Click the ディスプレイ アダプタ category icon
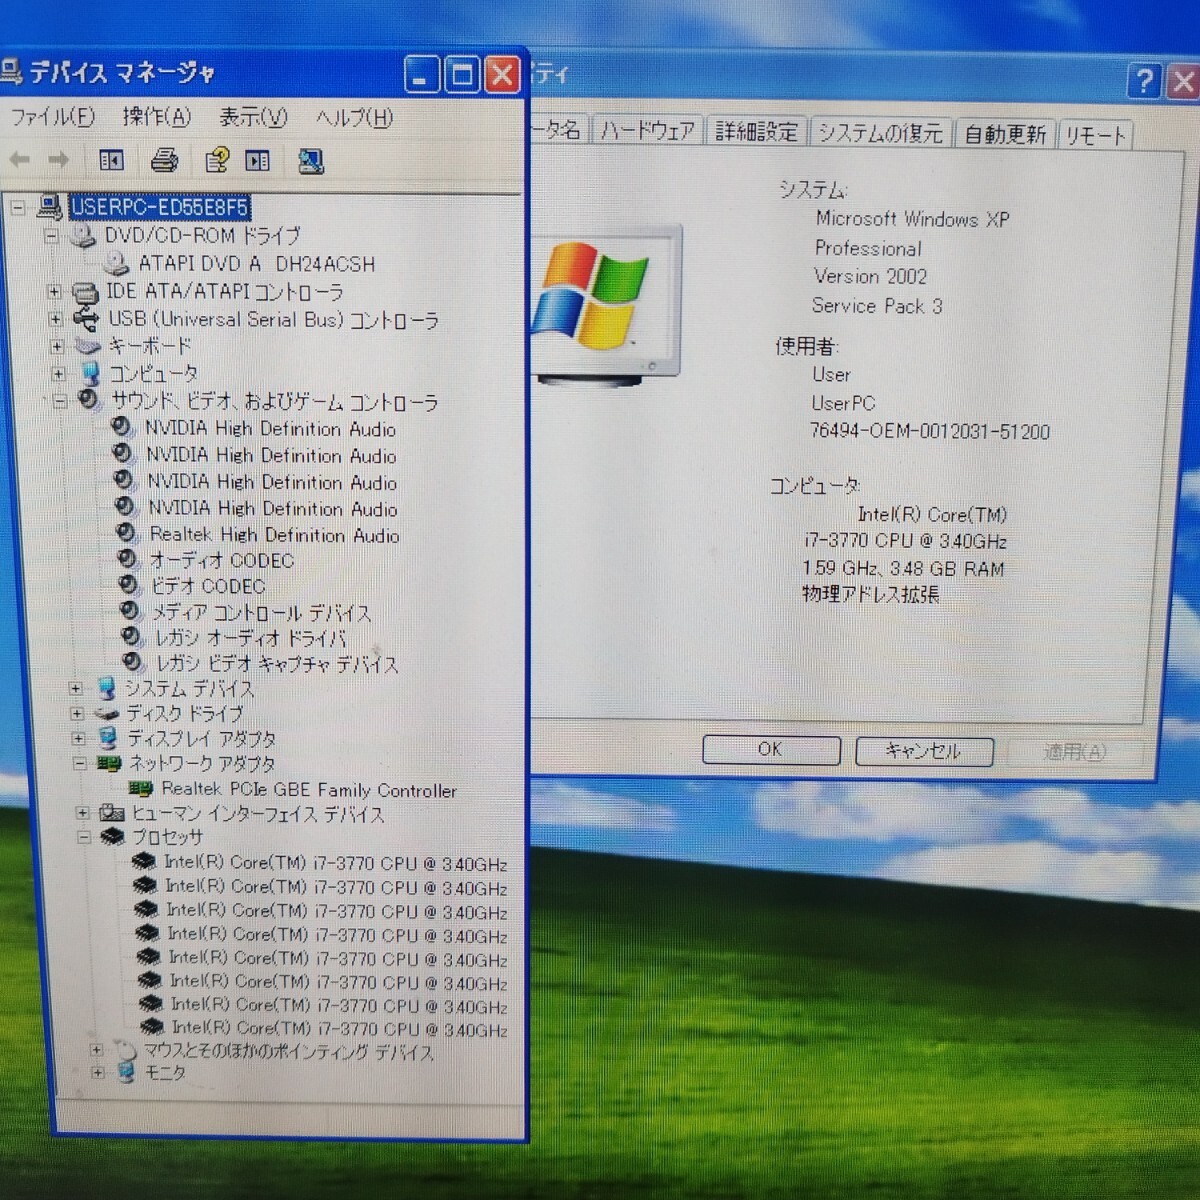The width and height of the screenshot is (1200, 1200). 108,739
